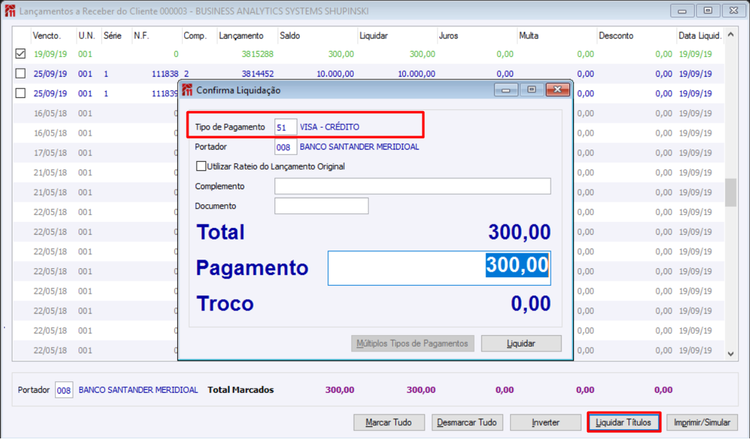Click the bottom Portador code field 008
Screen dimensions: 750x439
pos(64,390)
